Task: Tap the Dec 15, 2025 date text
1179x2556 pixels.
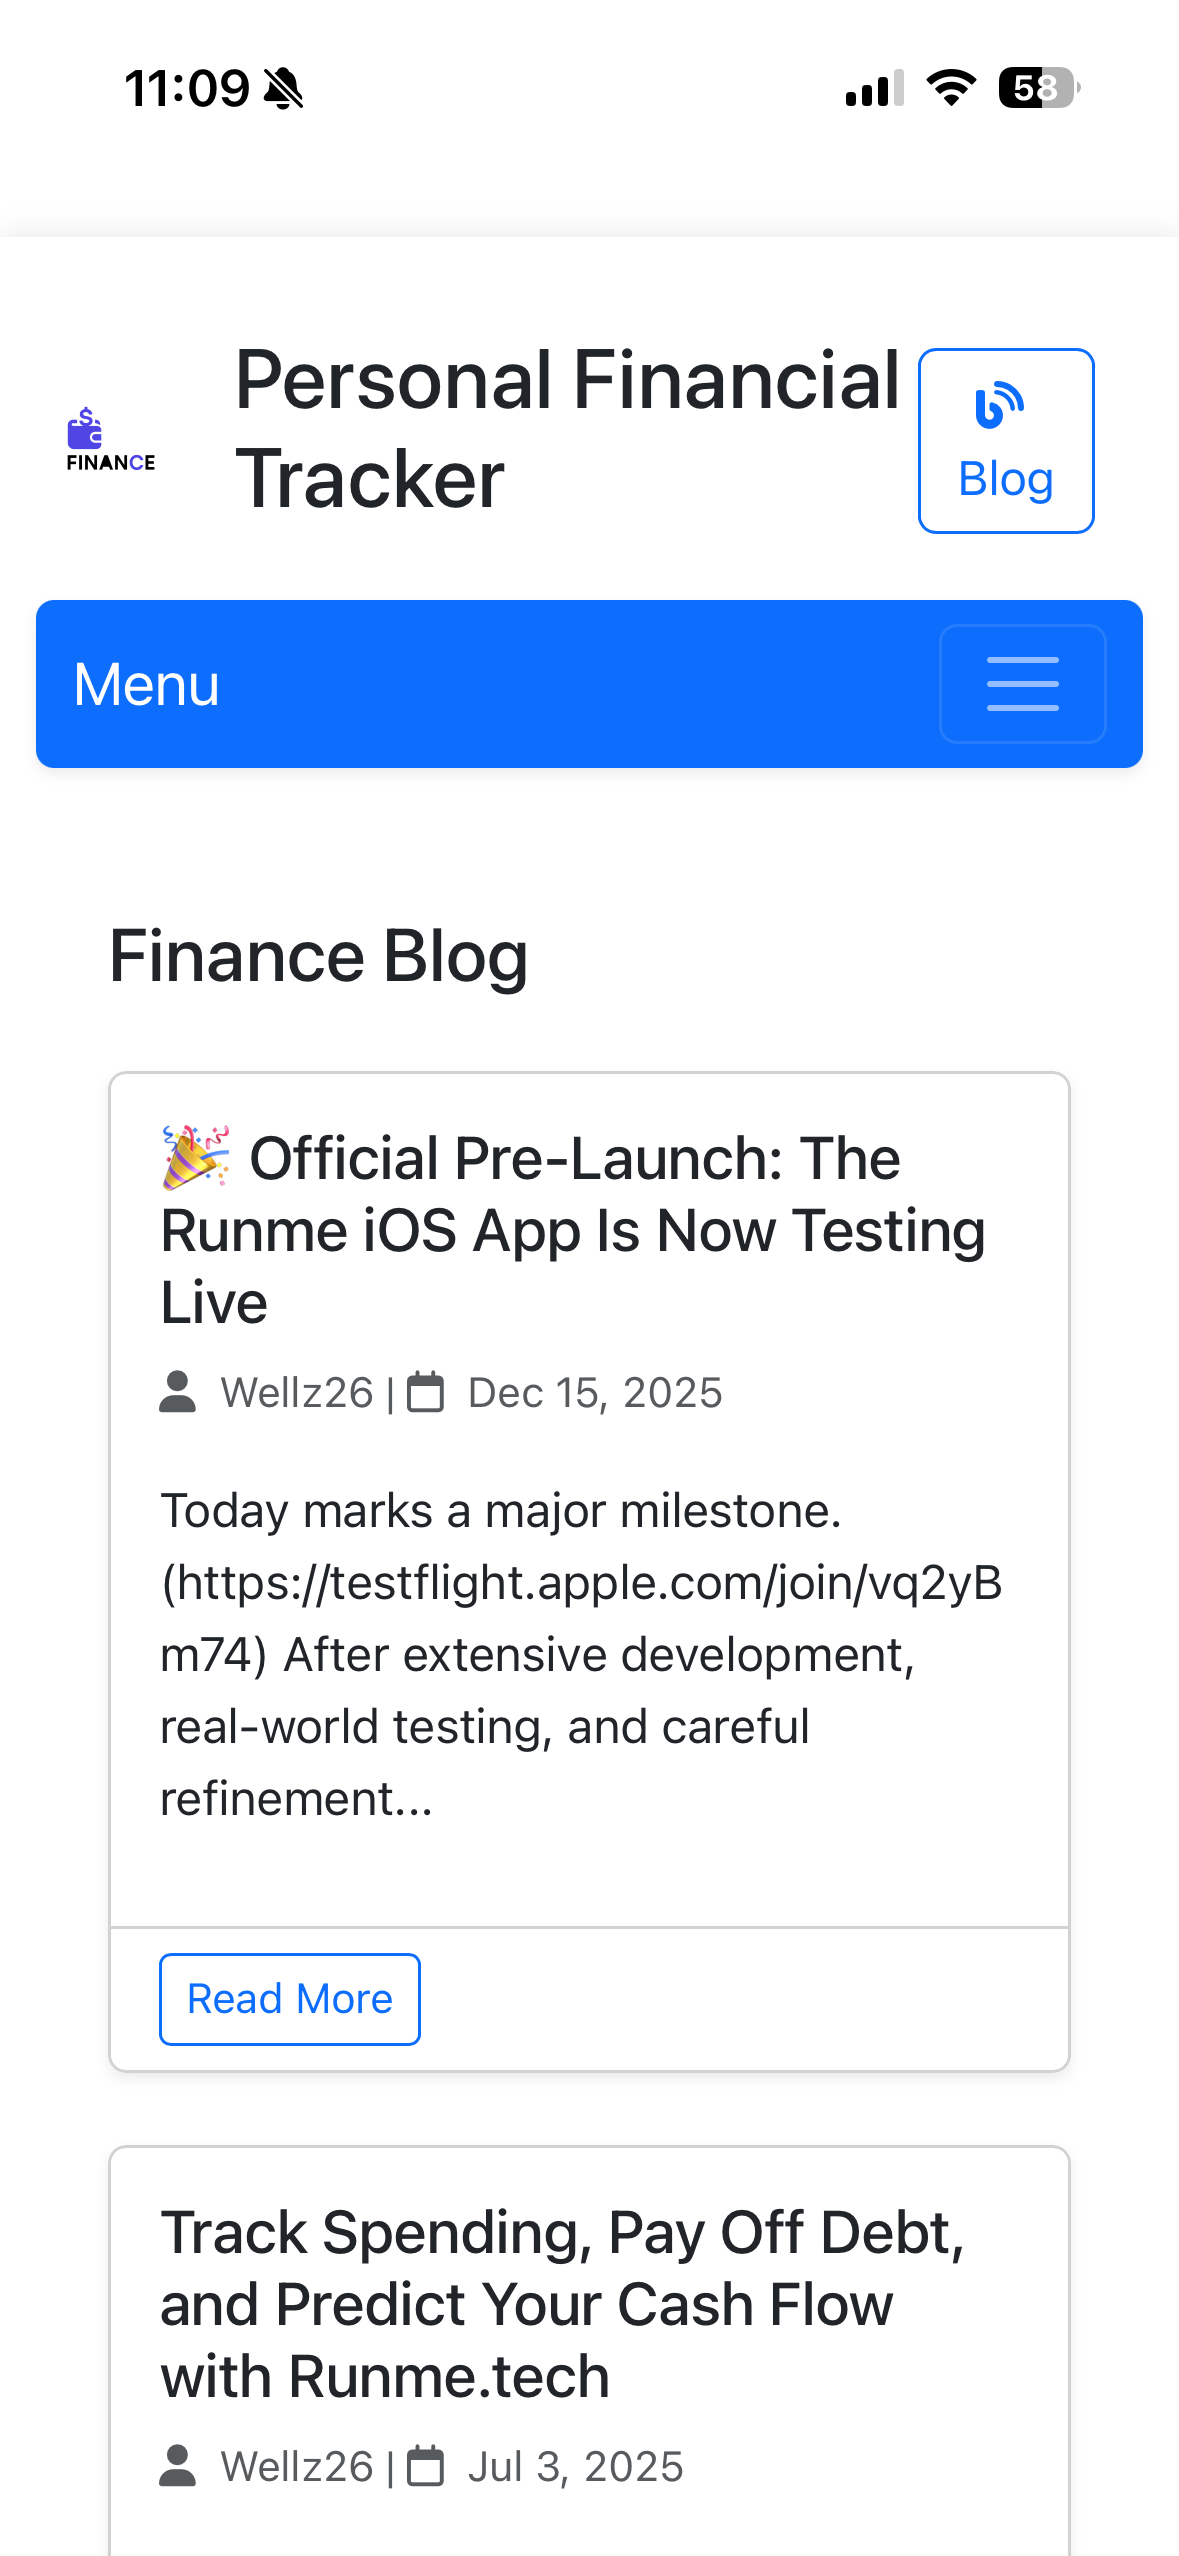Action: (x=595, y=1393)
